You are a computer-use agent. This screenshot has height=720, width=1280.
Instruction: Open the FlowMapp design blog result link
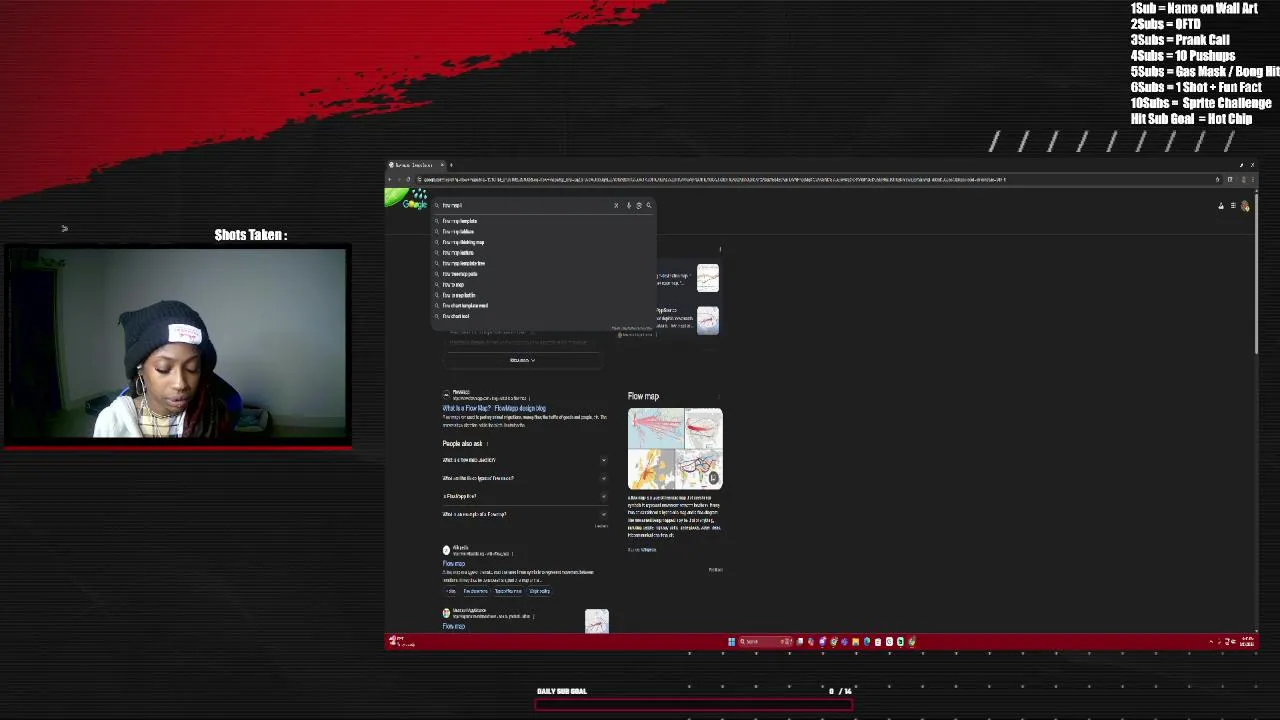click(494, 408)
